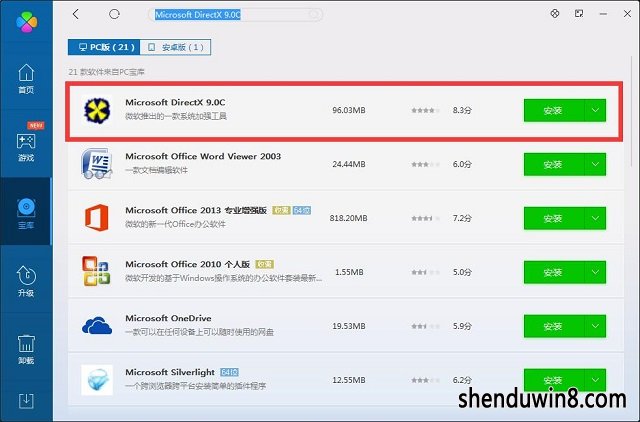
Task: Click the 5.0分 score
Action: [462, 272]
